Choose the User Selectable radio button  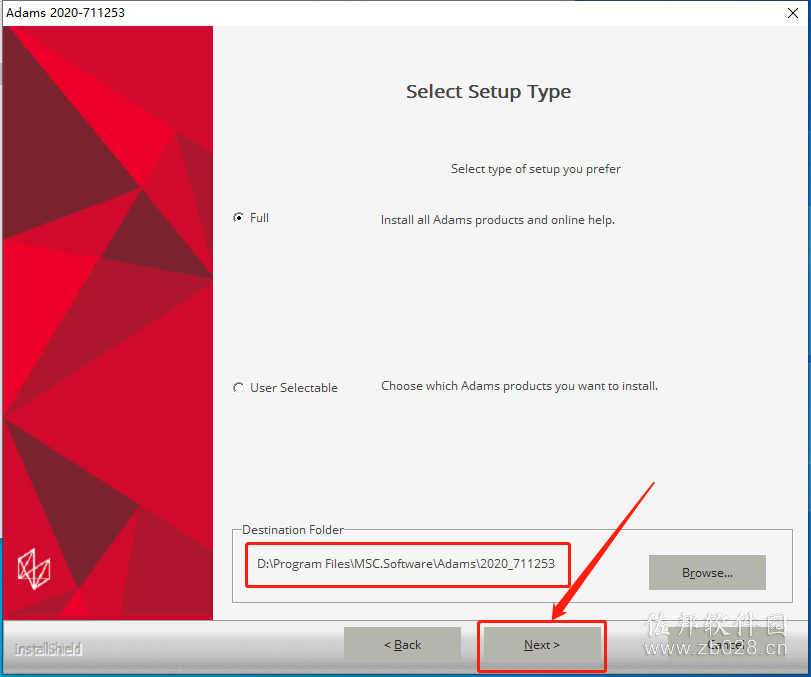tap(238, 387)
